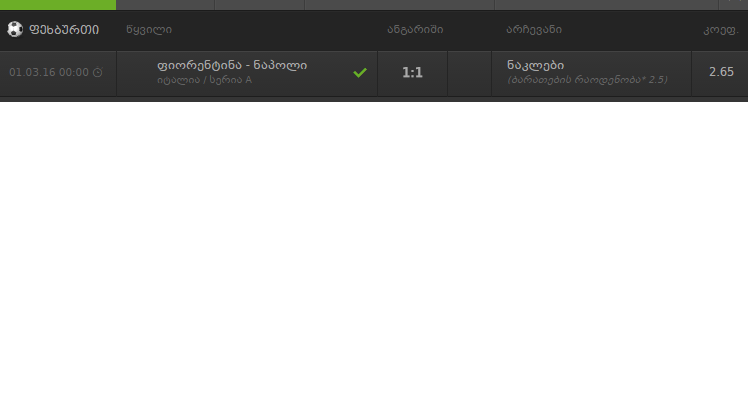
Task: Click the ბარათების რაოდენობა* 2.5 note
Action: (x=587, y=80)
